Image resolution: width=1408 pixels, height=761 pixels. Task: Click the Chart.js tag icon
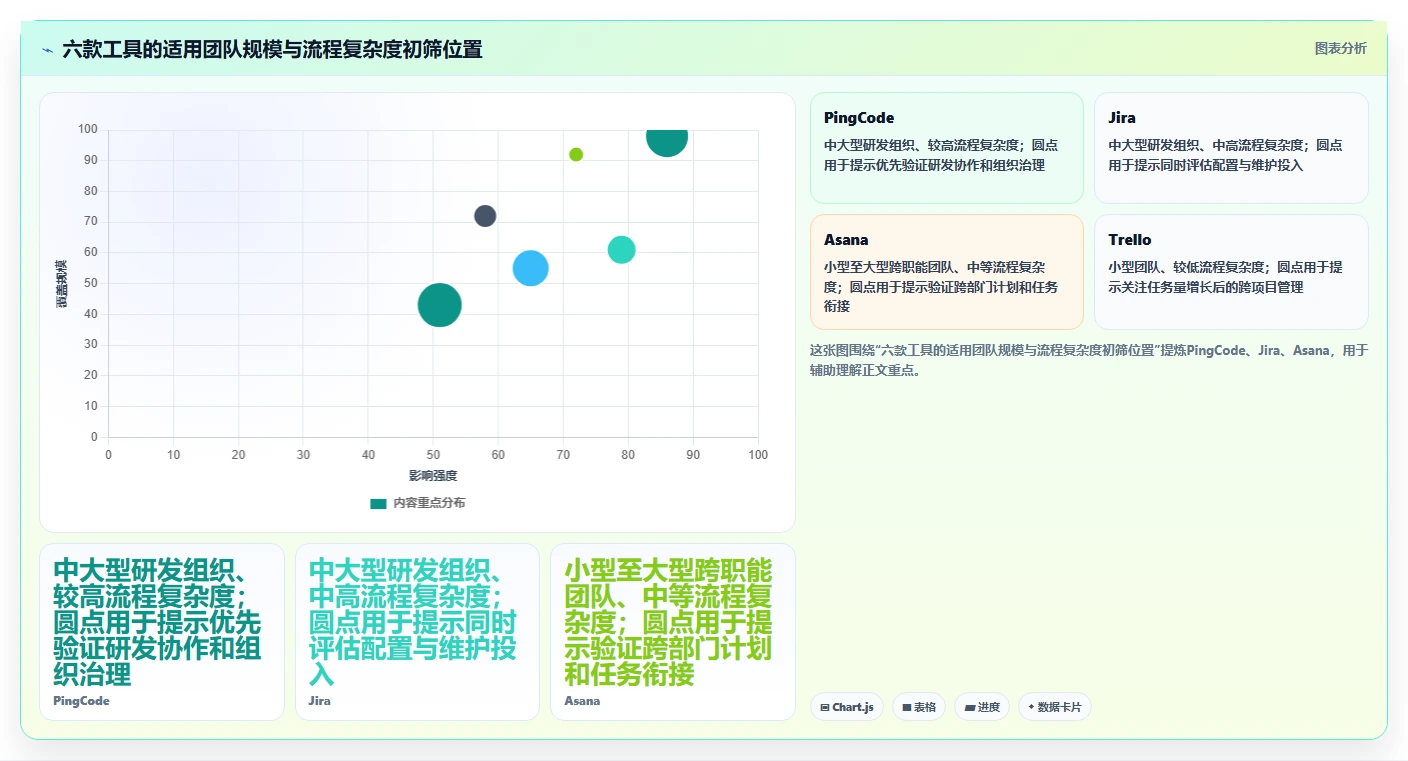click(825, 707)
